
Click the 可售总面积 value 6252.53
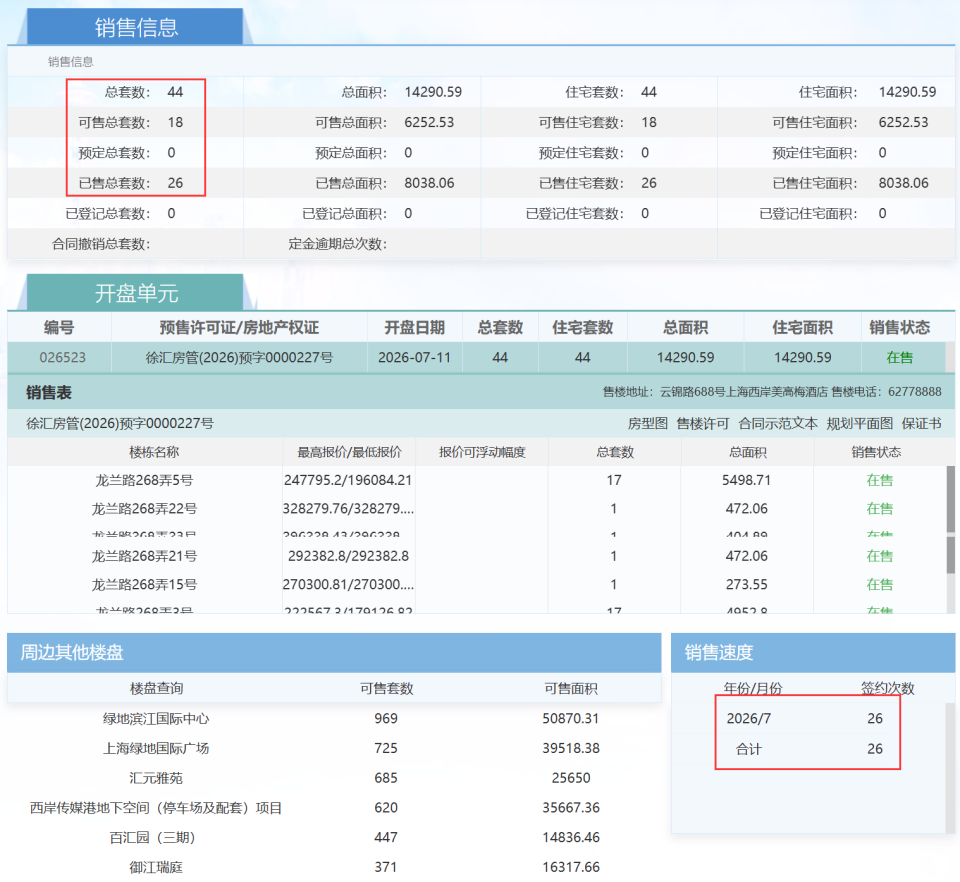pyautogui.click(x=429, y=122)
